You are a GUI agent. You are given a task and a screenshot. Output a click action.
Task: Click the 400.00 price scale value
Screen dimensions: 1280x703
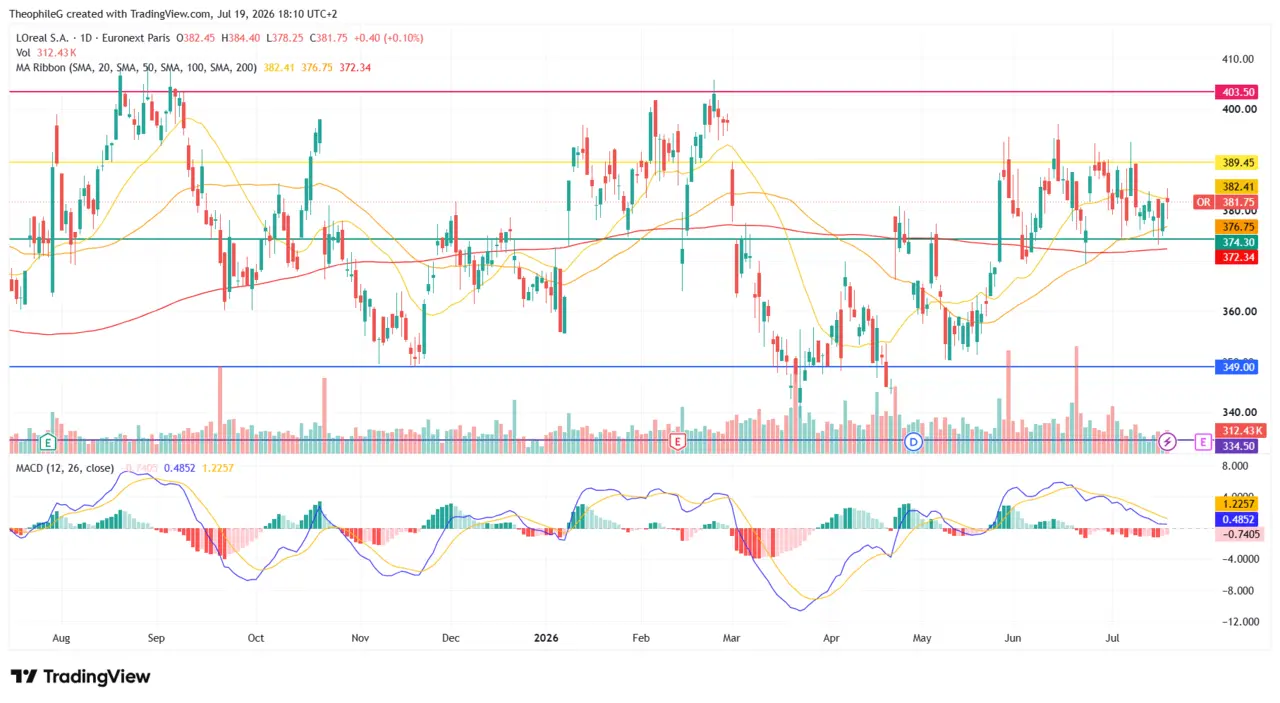point(1238,109)
